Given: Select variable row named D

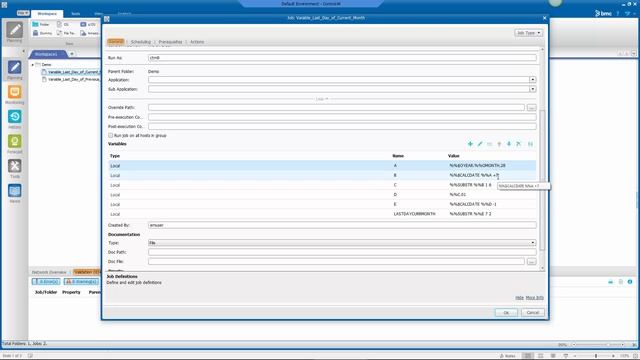Looking at the screenshot, I should 322,195.
